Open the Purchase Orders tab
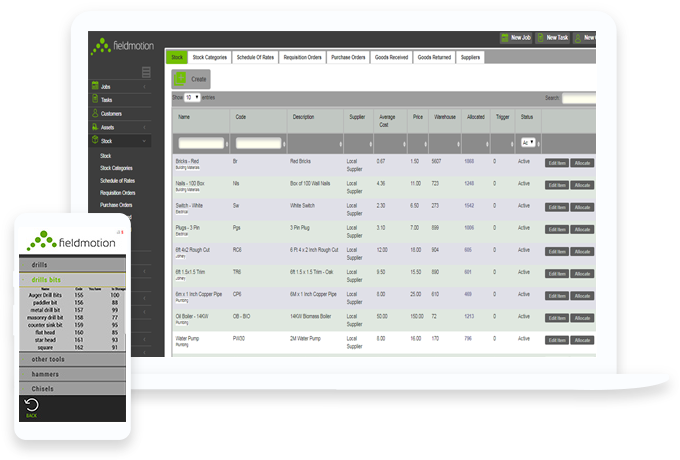680x460 pixels. (x=348, y=57)
